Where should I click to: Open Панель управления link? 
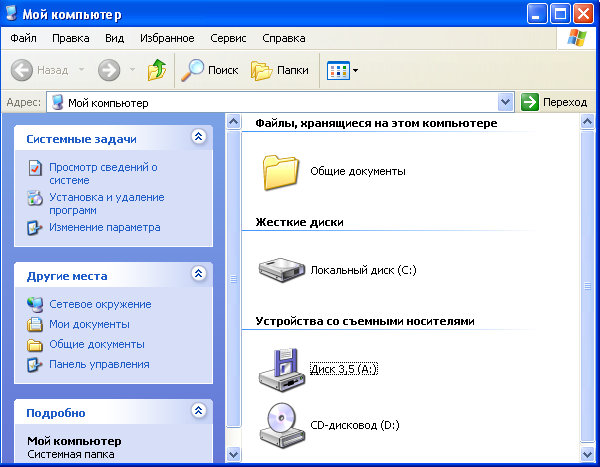coord(99,364)
